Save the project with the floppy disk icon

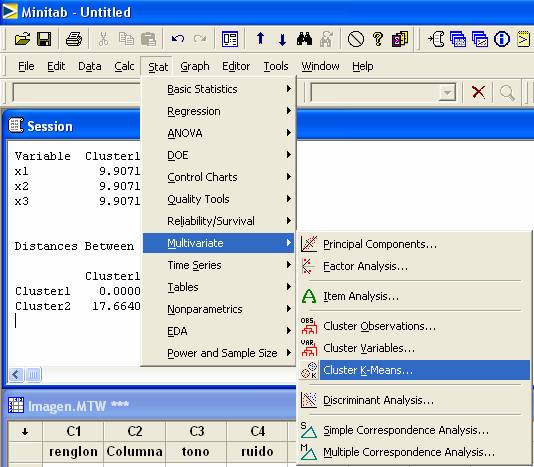click(44, 39)
